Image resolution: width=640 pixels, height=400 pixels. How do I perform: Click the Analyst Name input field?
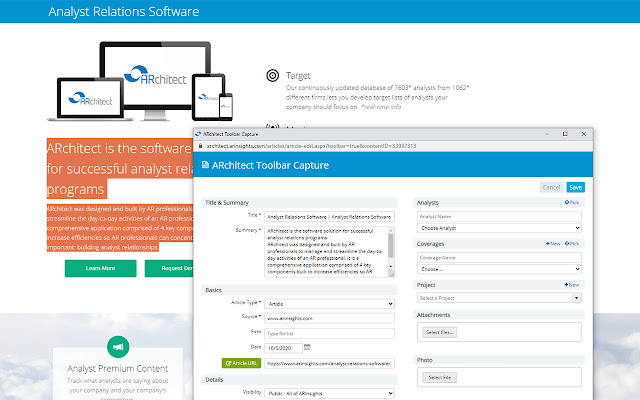(499, 216)
